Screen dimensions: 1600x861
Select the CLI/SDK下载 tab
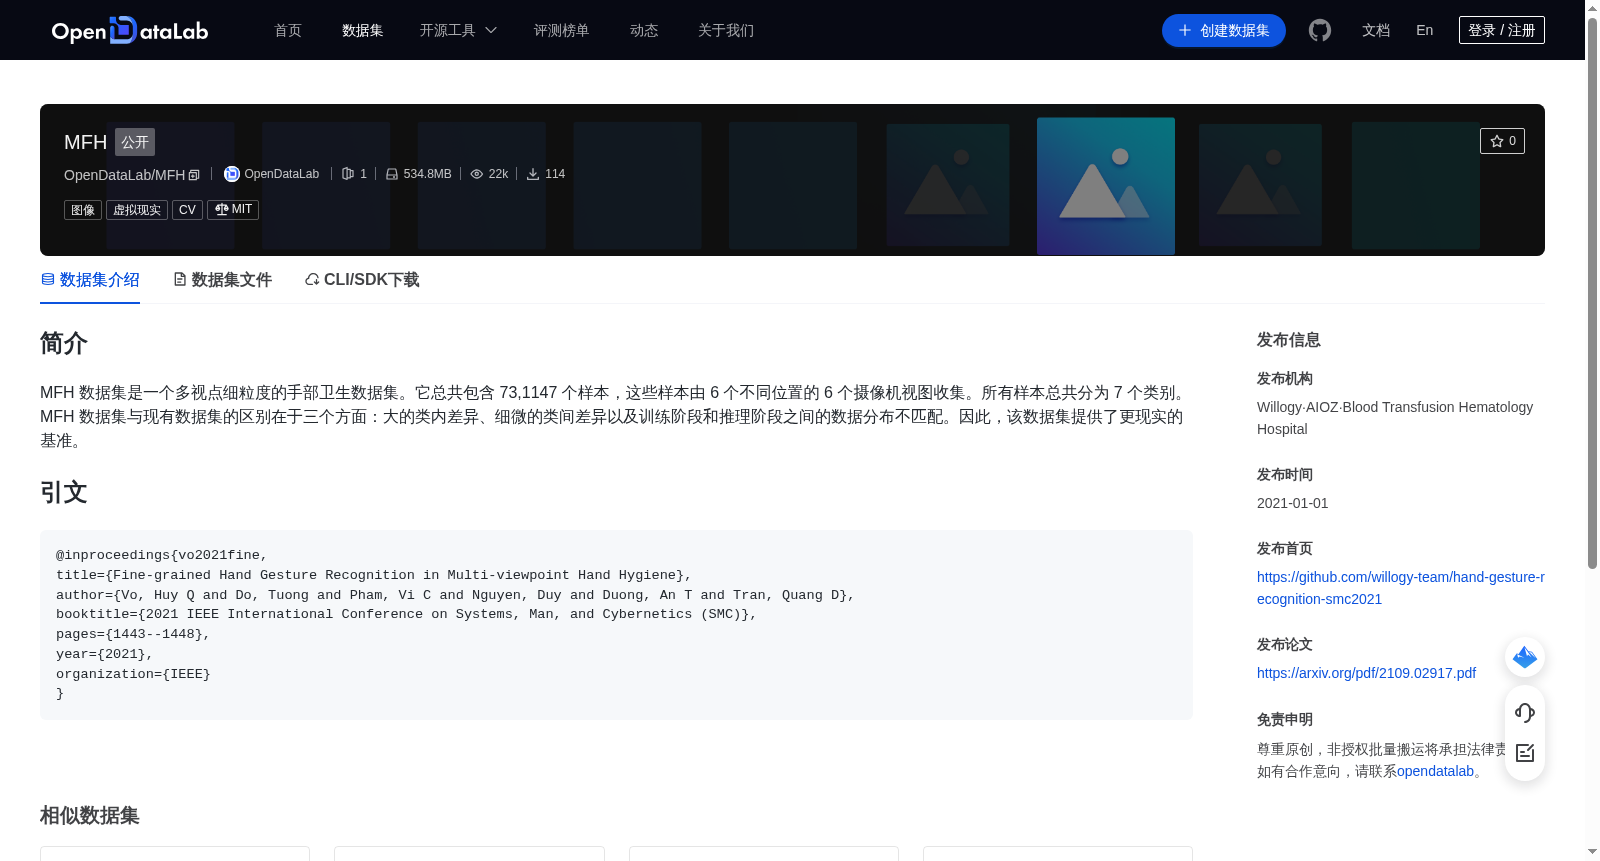pos(362,280)
